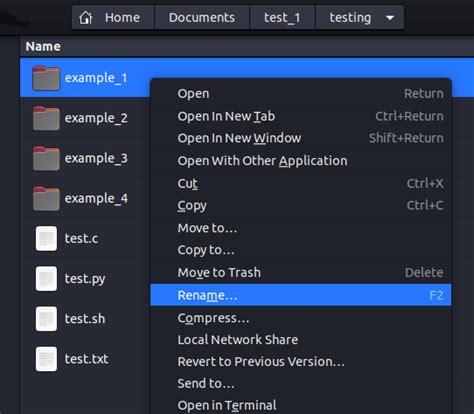Click the test.sh file icon
This screenshot has height=414, width=474.
46,319
